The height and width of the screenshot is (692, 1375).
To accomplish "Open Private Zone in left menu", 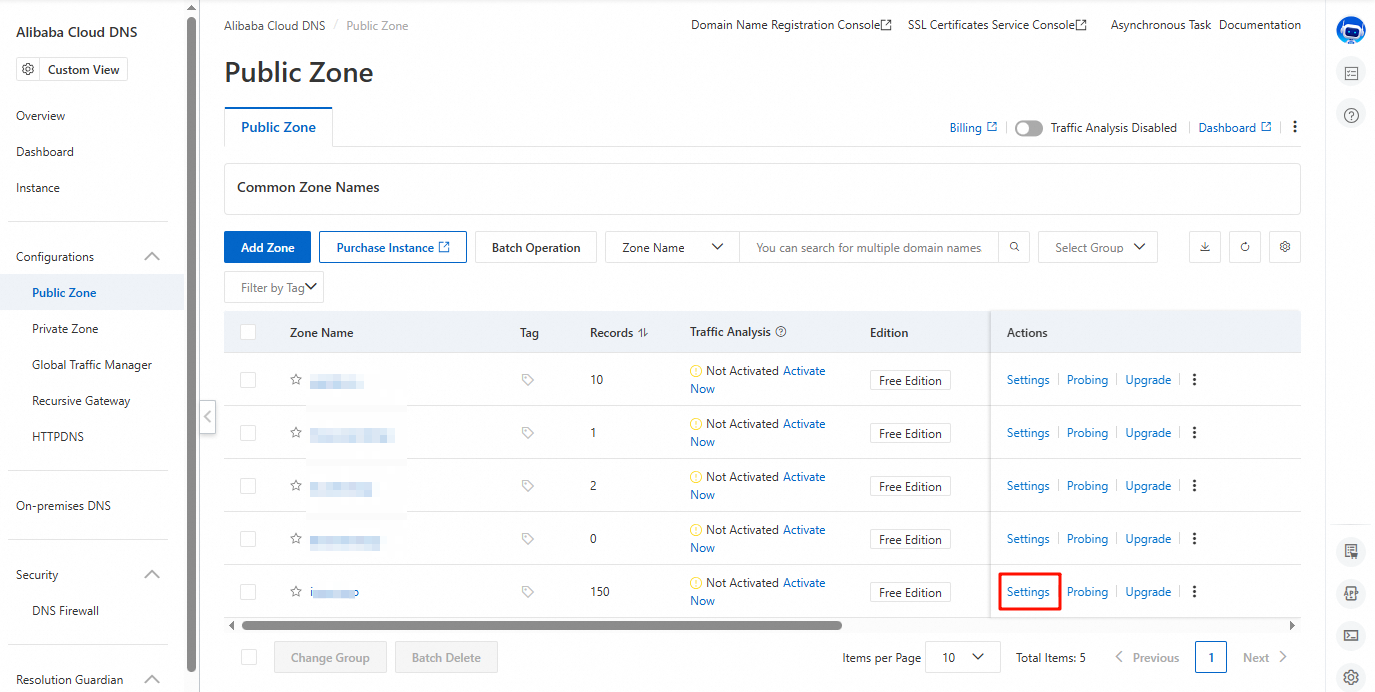I will click(x=65, y=329).
